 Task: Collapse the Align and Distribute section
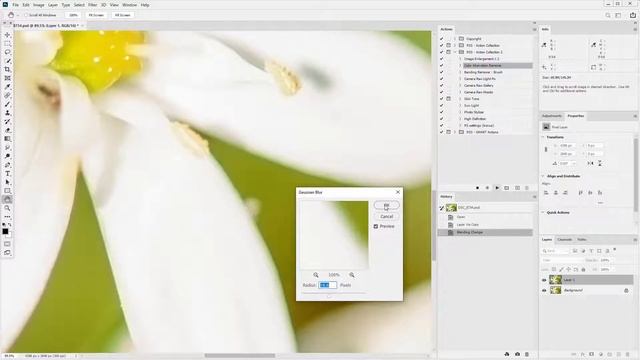tap(543, 176)
